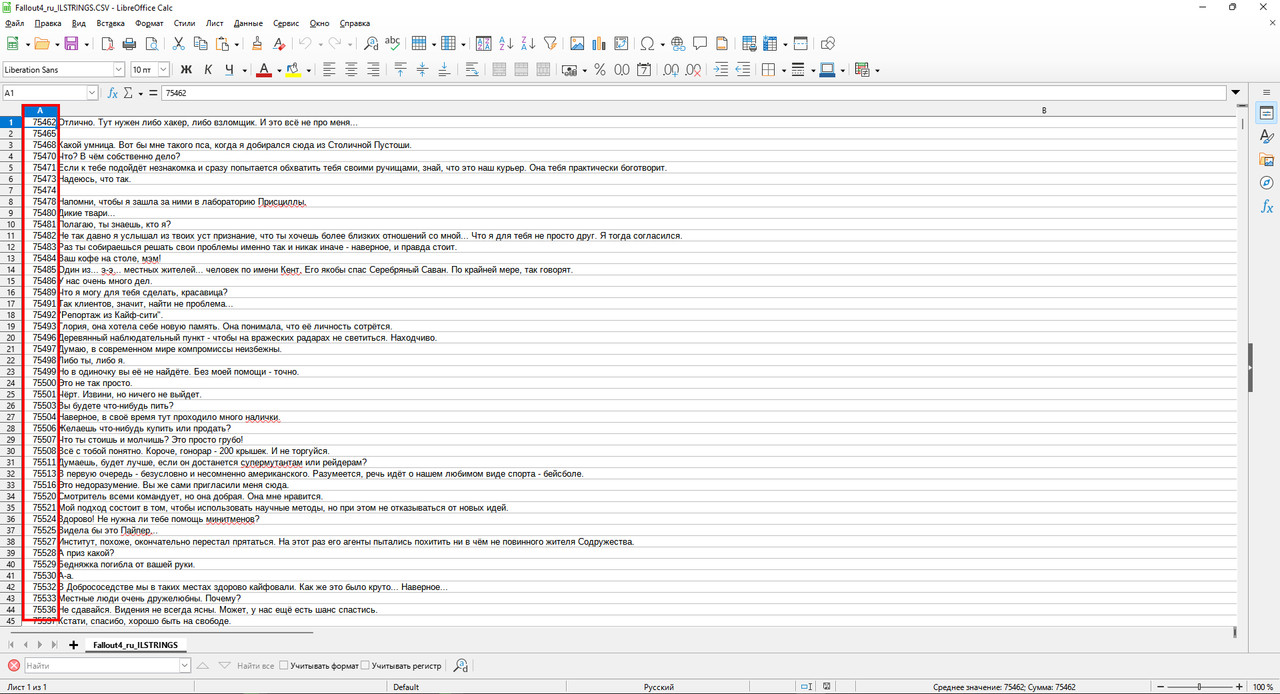Insert a chart

[599, 44]
